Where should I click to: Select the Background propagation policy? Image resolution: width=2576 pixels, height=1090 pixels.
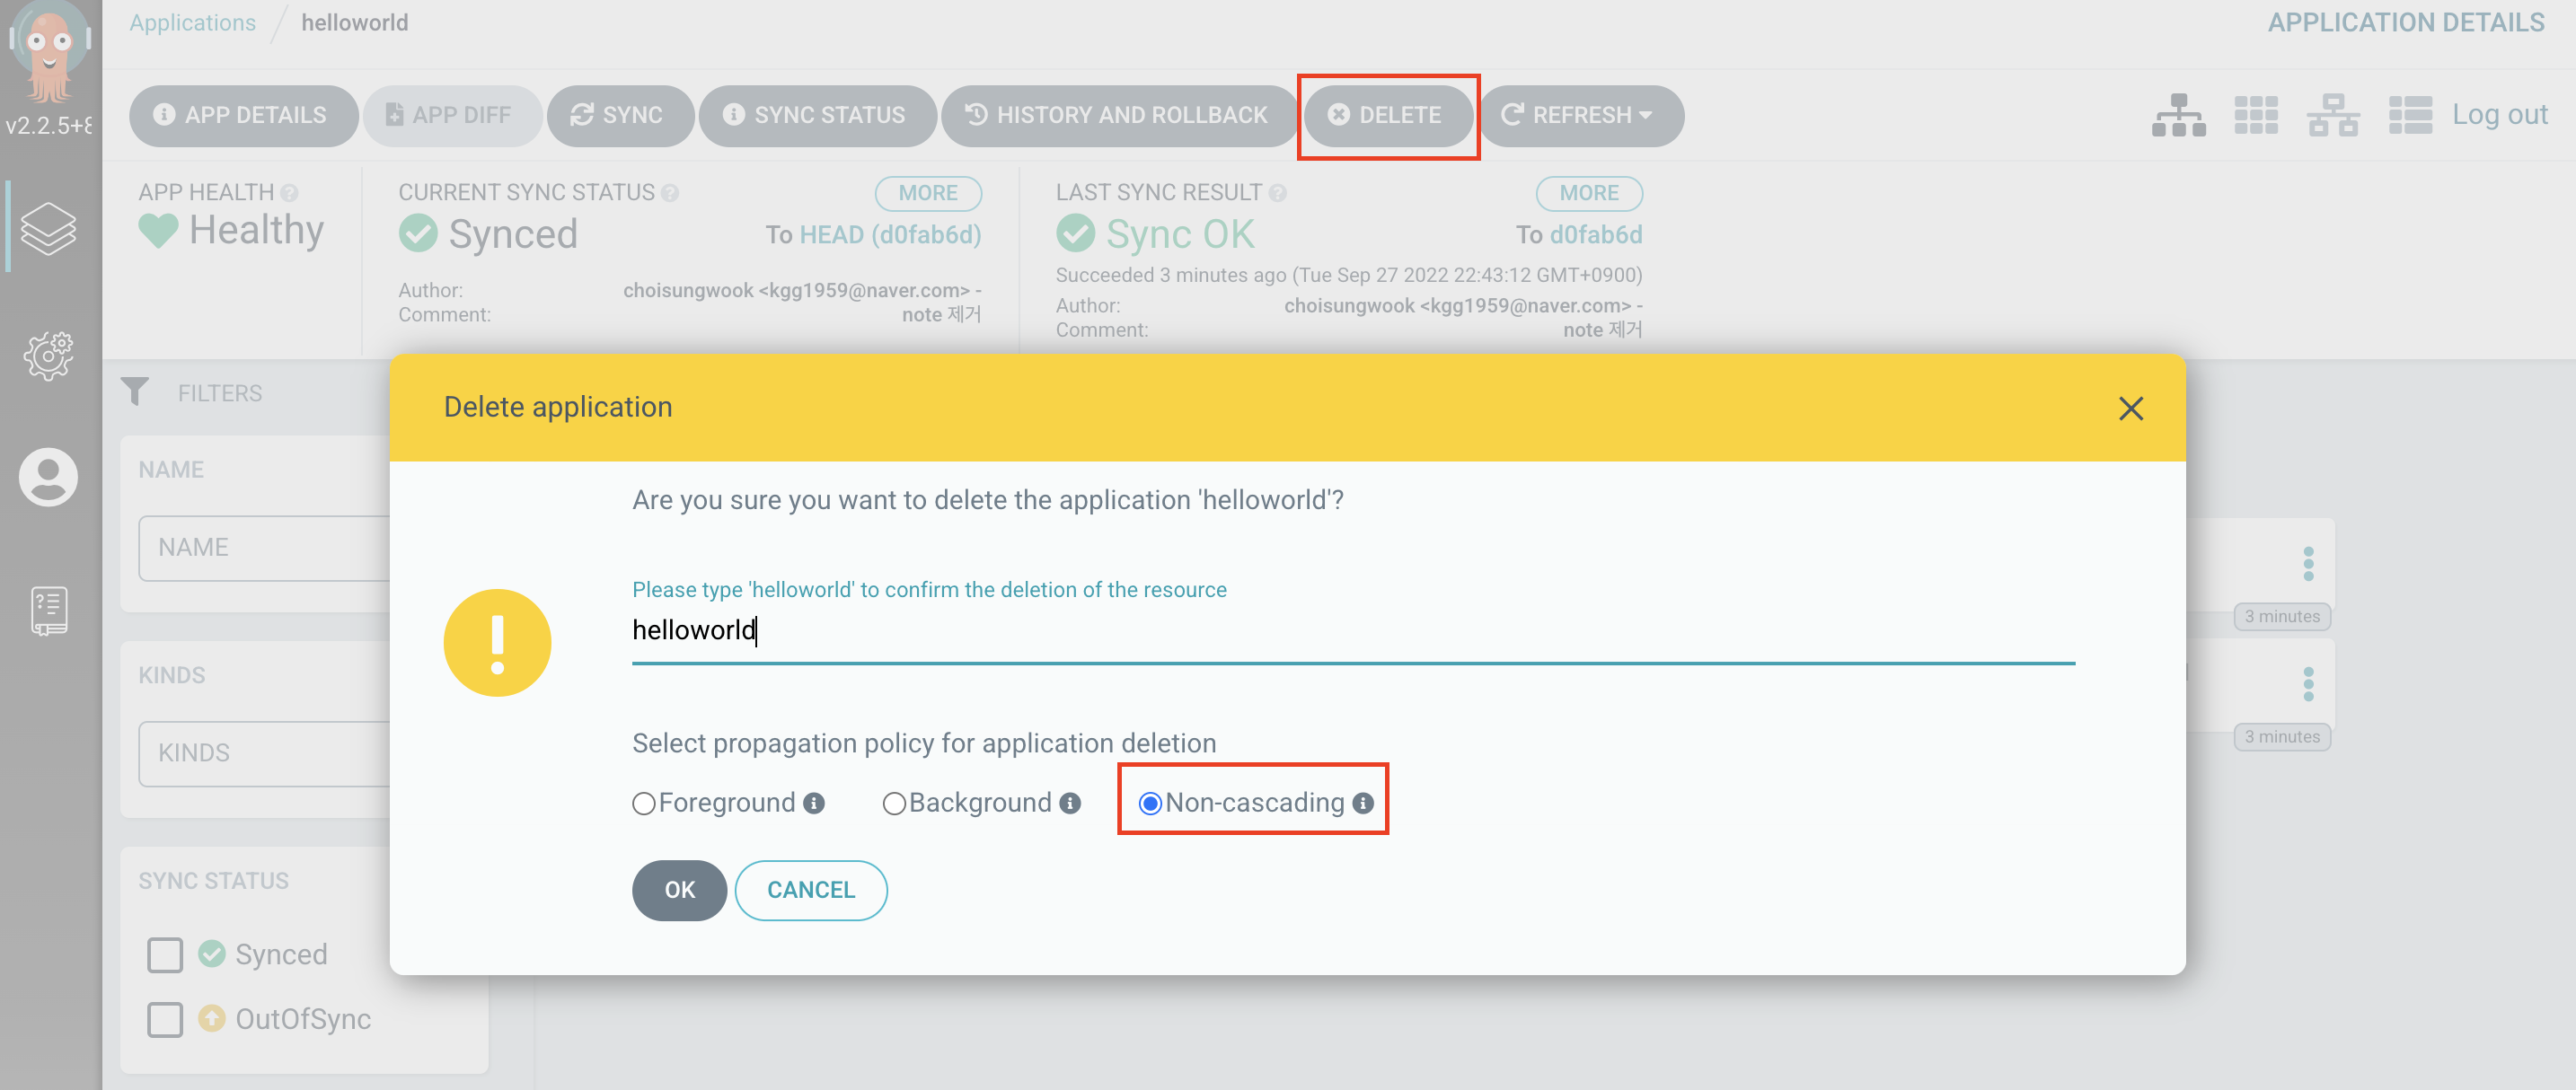[x=894, y=803]
